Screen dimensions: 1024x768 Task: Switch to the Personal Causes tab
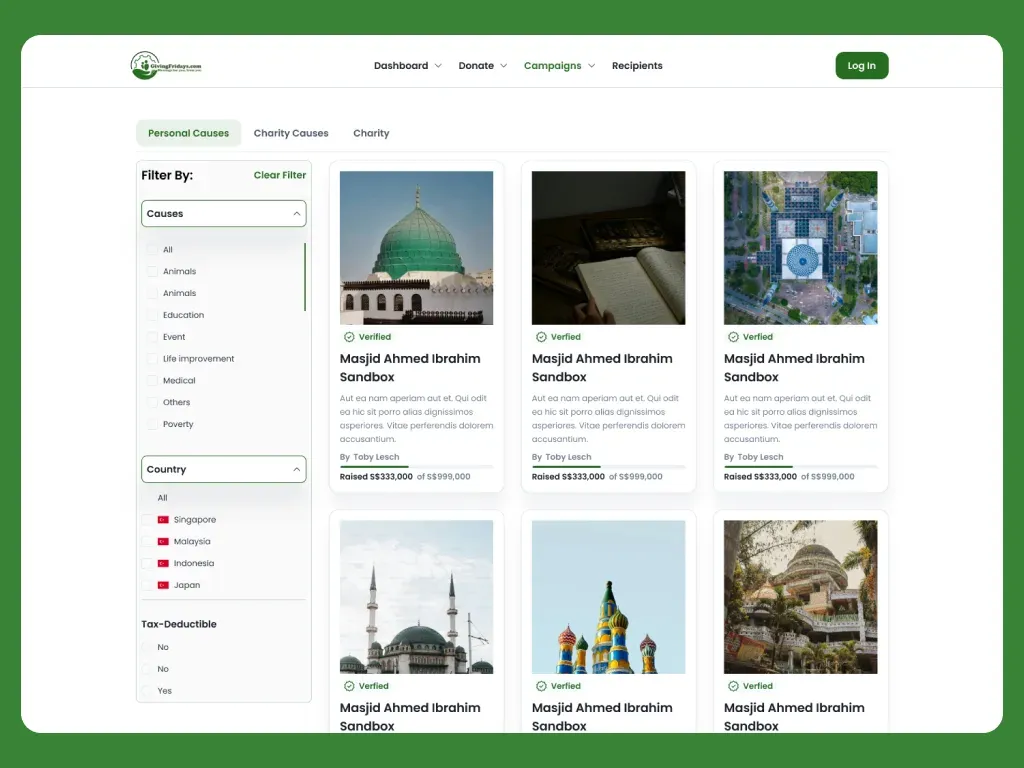[x=188, y=133]
